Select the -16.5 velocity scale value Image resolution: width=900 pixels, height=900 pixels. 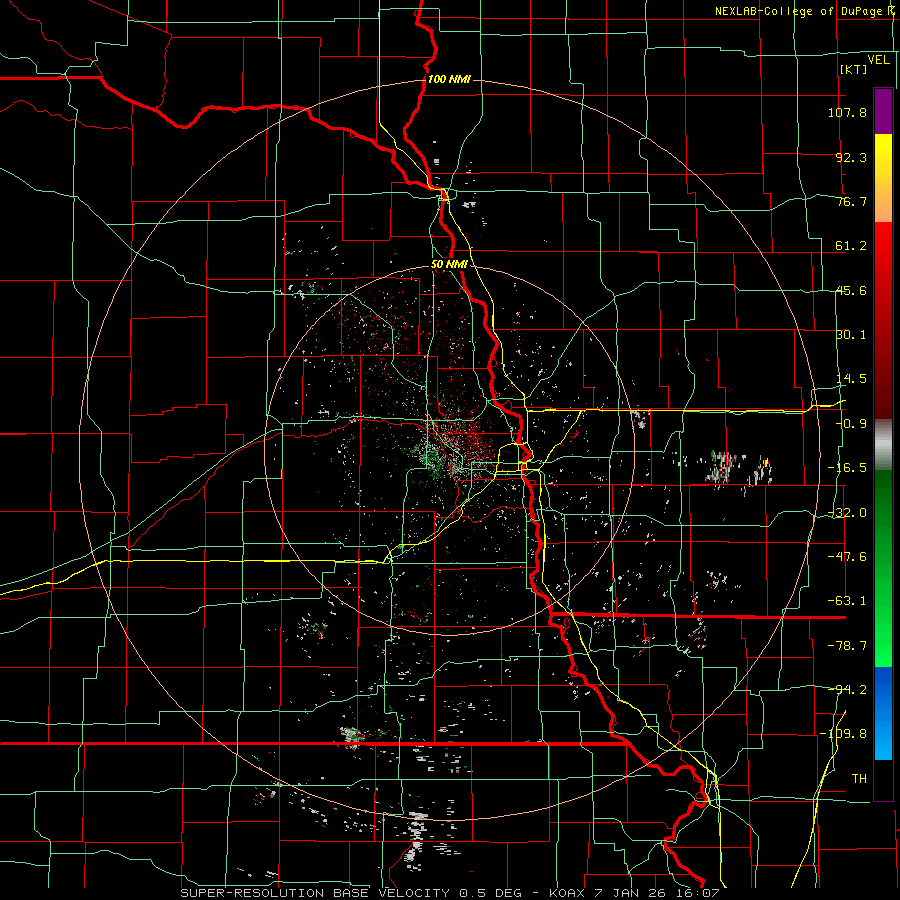click(847, 468)
